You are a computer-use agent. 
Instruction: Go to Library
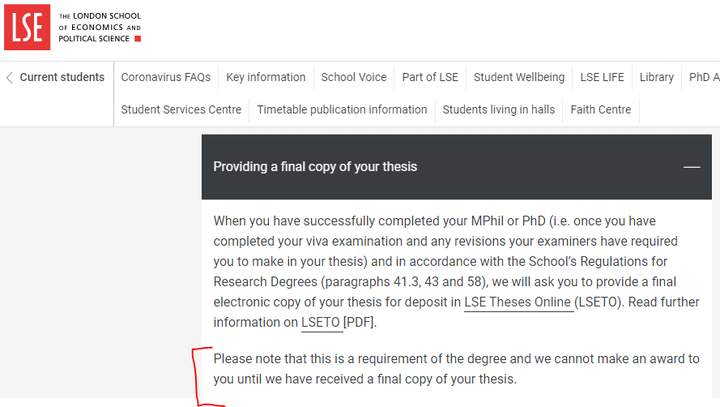(x=657, y=77)
